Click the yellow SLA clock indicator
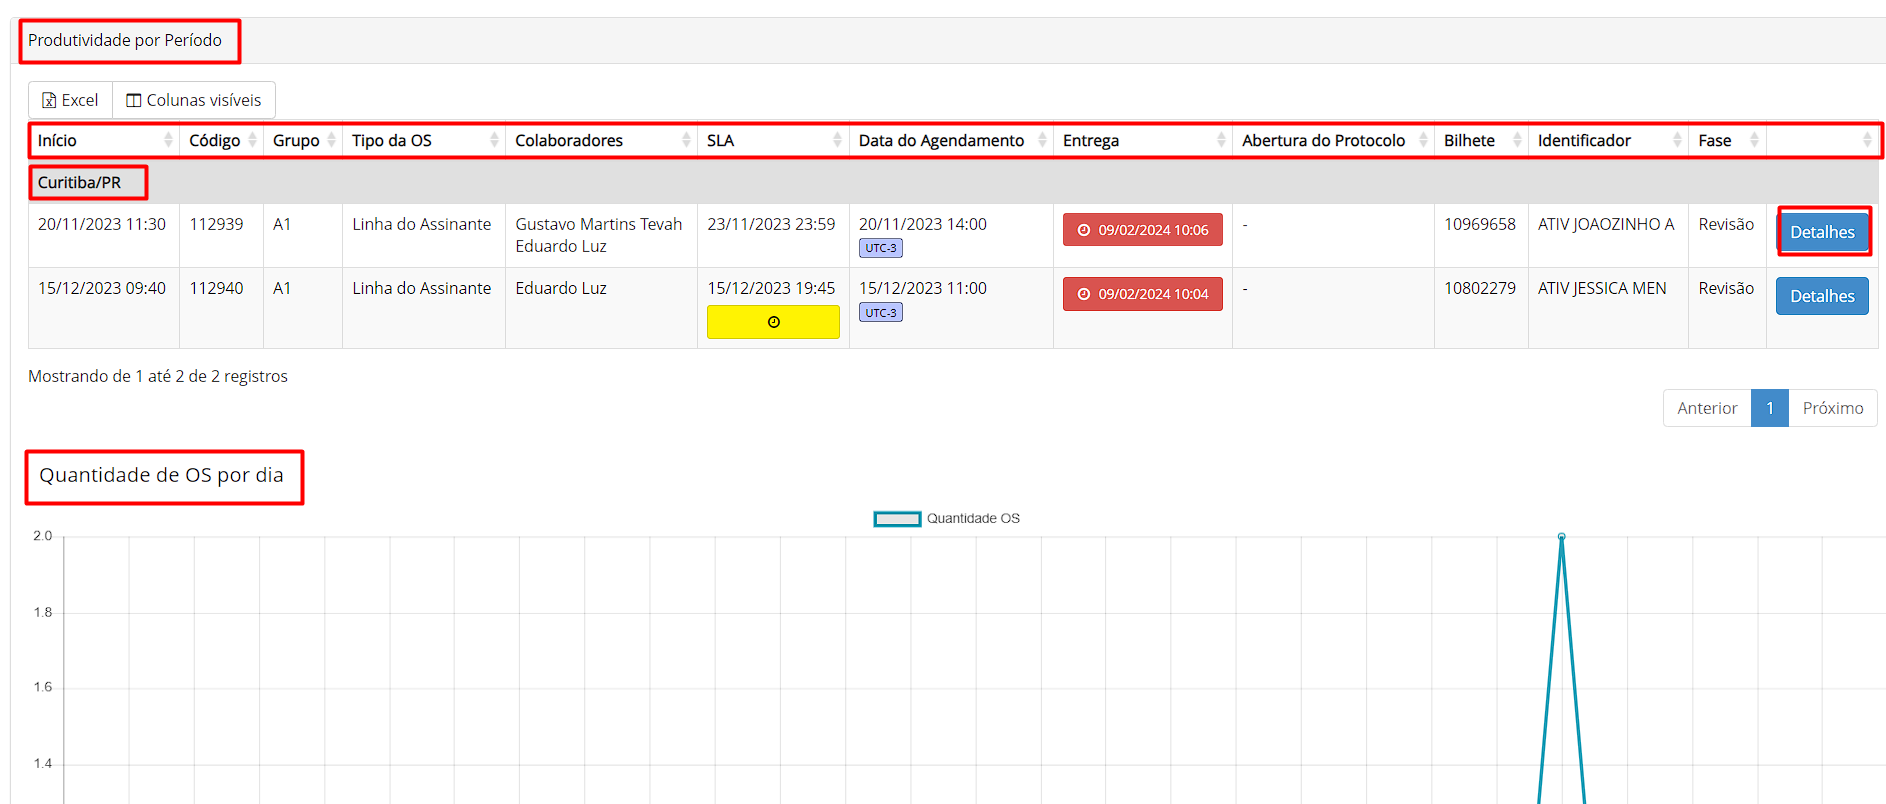1886x804 pixels. [773, 322]
